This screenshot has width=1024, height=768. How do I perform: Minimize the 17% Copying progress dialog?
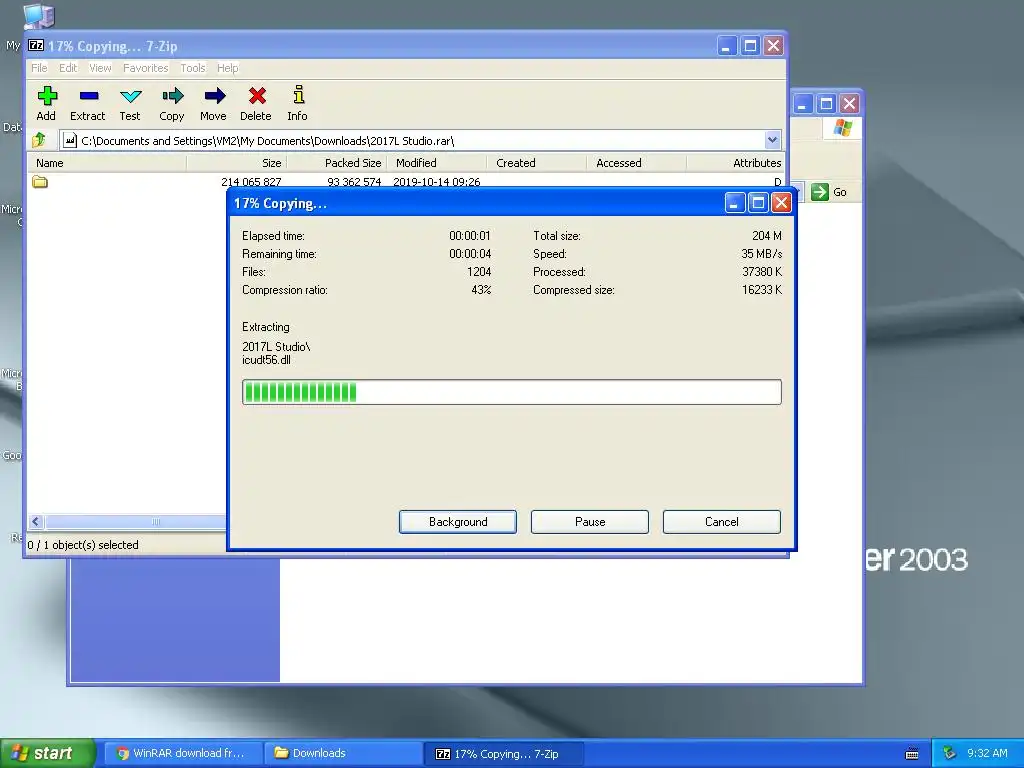tap(735, 203)
